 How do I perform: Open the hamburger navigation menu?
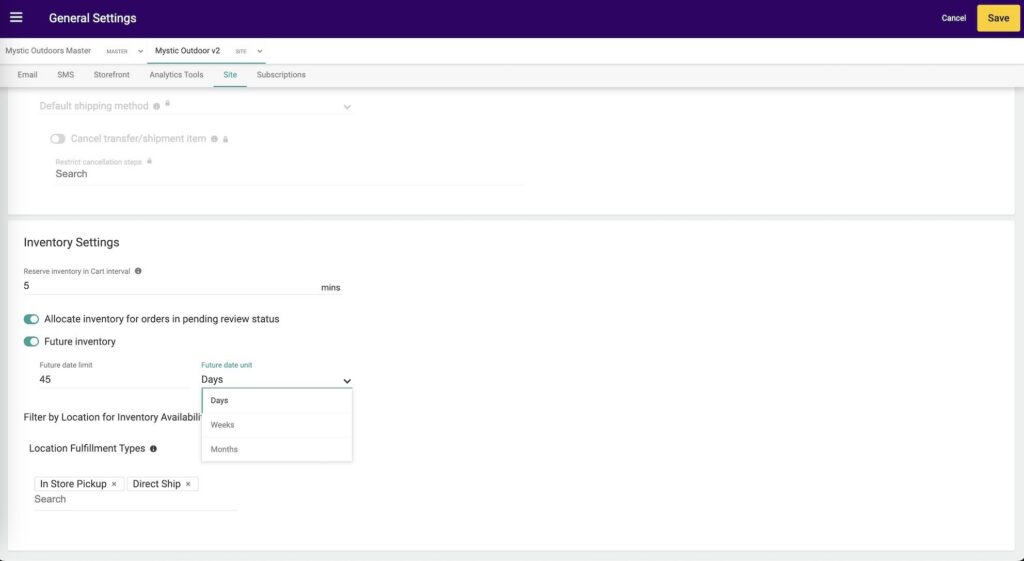click(x=16, y=18)
